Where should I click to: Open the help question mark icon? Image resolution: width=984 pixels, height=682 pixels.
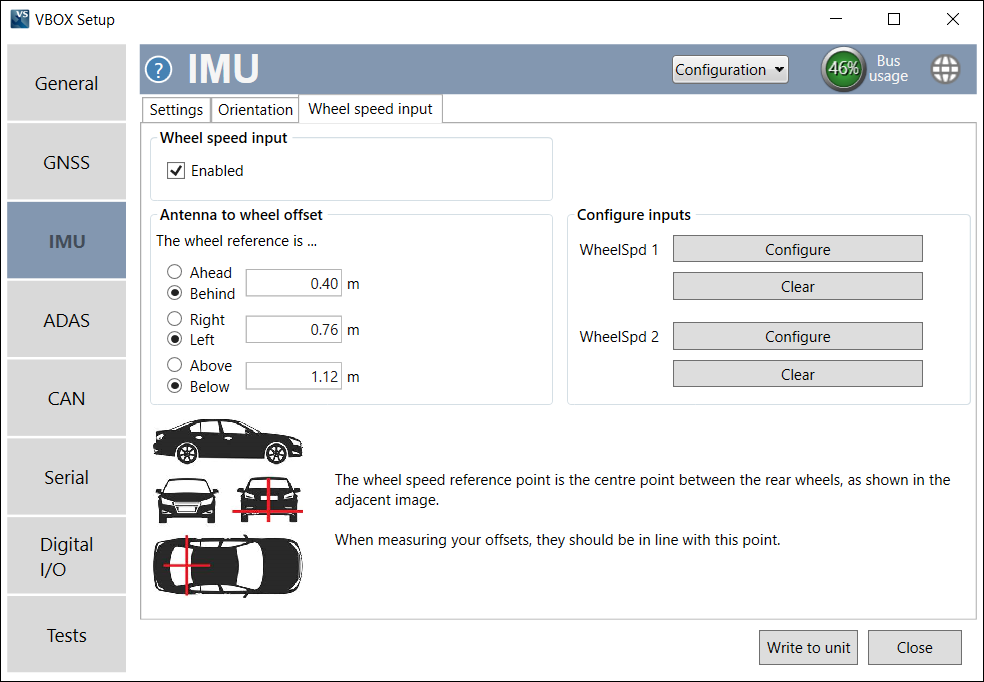tap(159, 70)
